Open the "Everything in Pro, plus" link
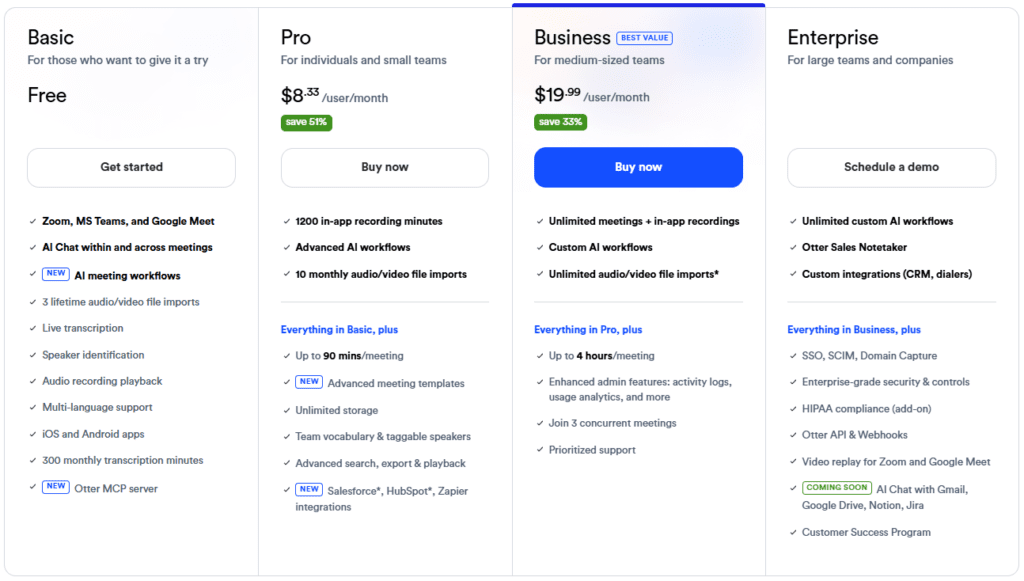1024x581 pixels. 588,329
